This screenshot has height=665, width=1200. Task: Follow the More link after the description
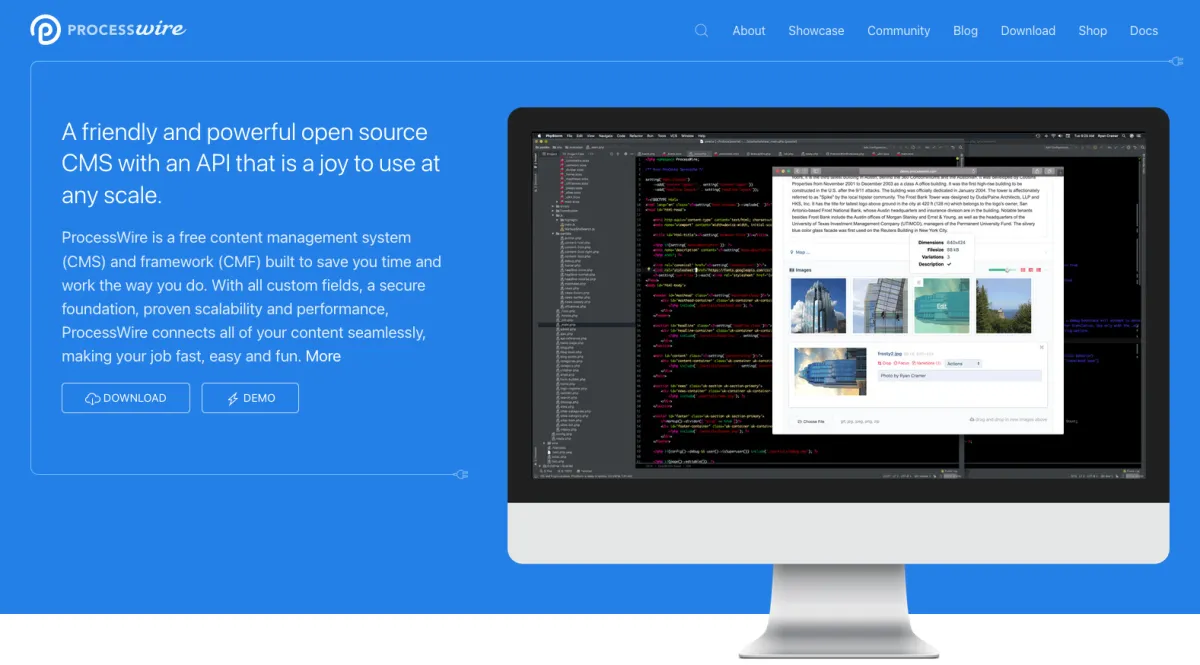coord(323,357)
